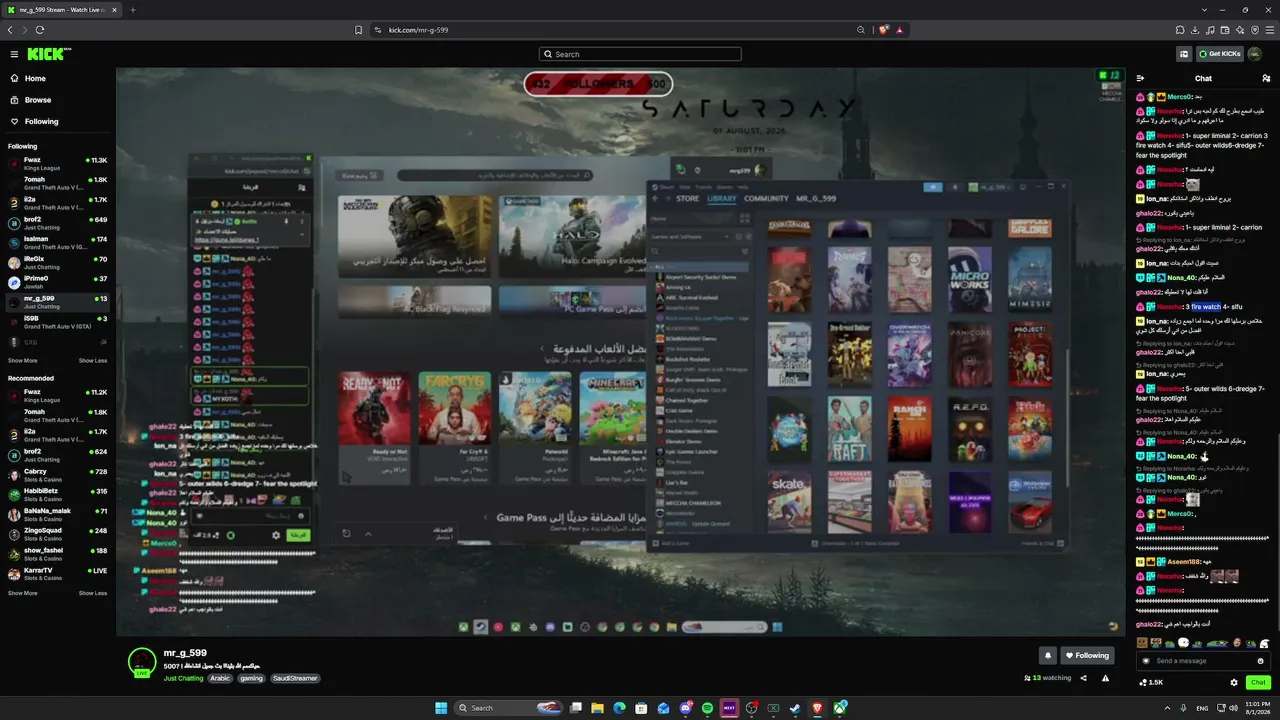Click the browser back arrow
Viewport: 1280px width, 720px height.
(10, 30)
